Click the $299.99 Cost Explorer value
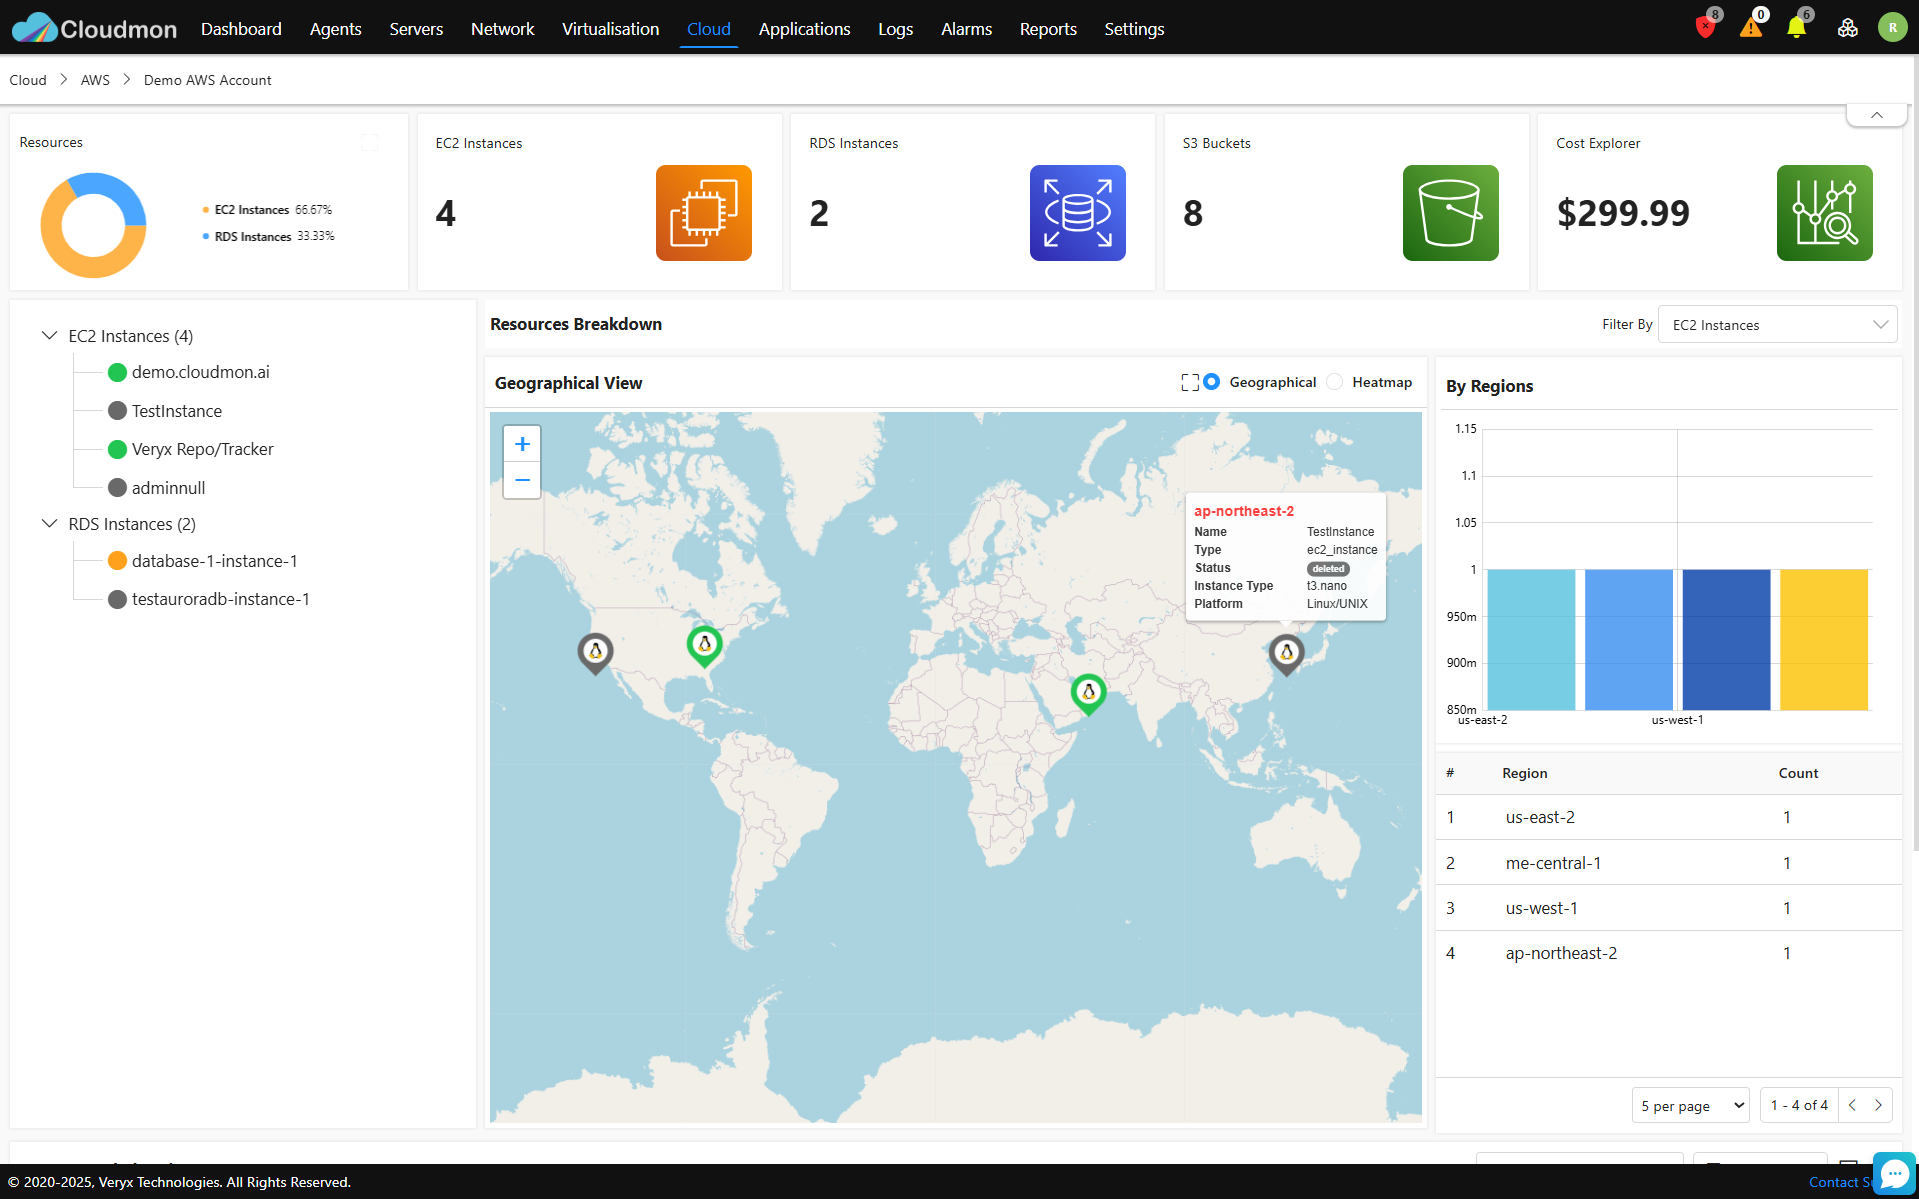 coord(1623,213)
